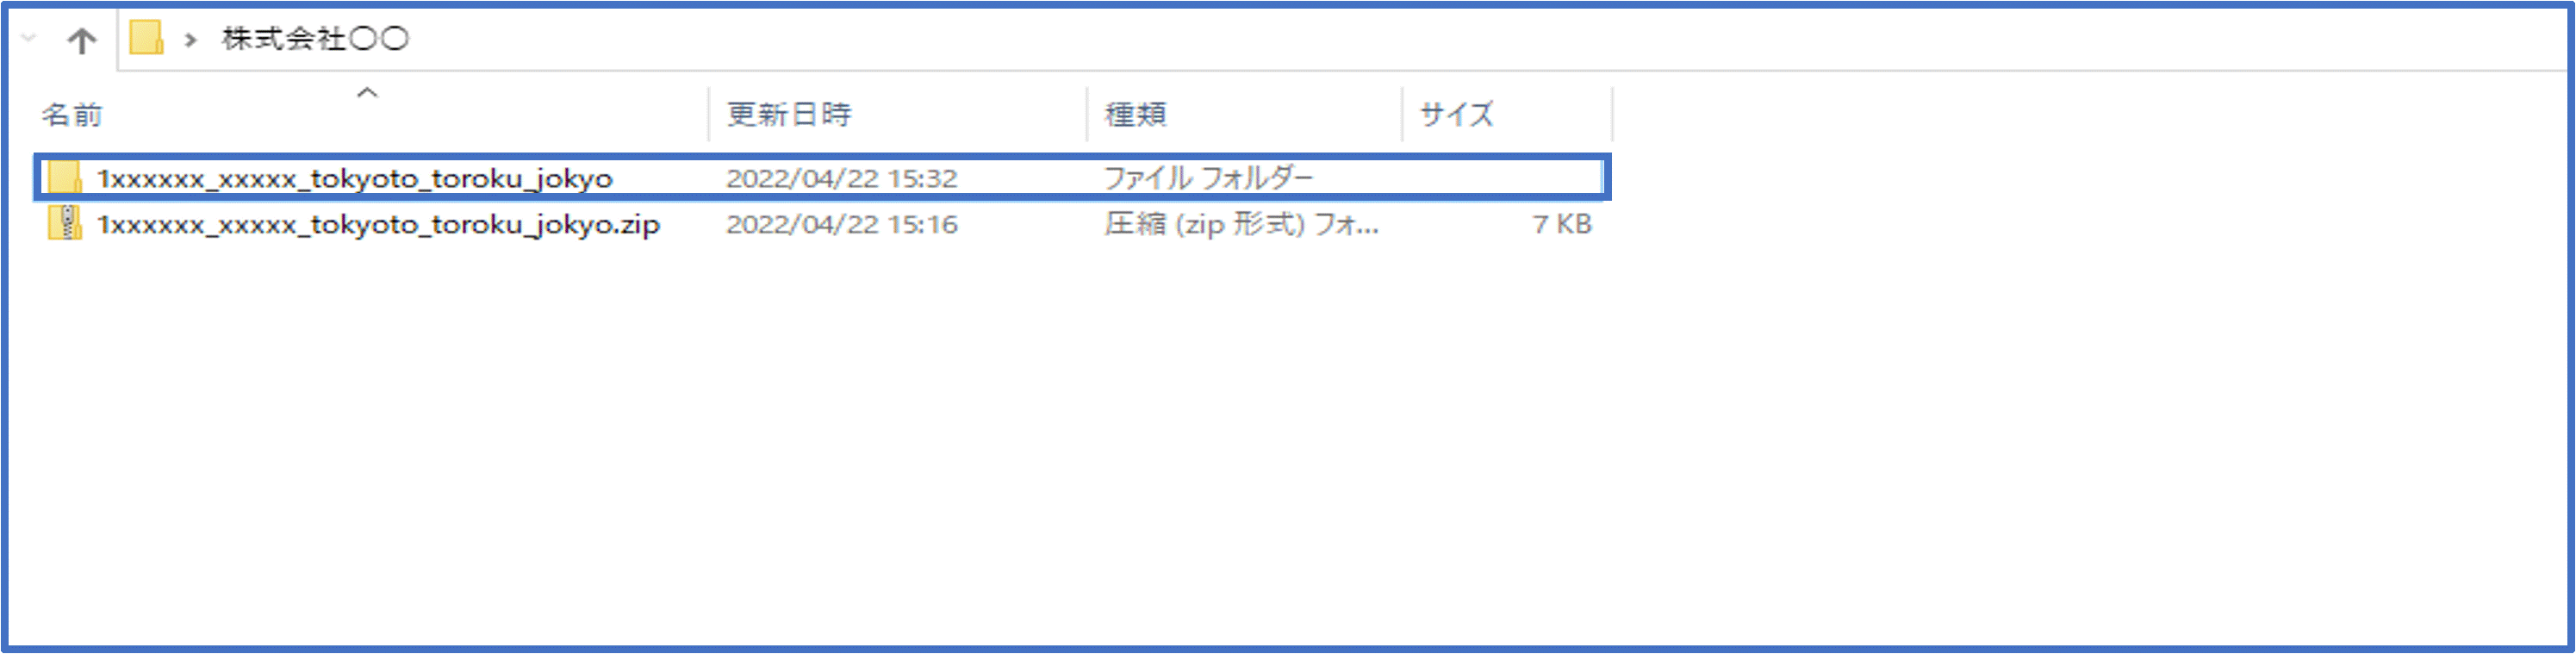Click the 圧縮 (zip 形式) type cell
This screenshot has height=654, width=2576.
pyautogui.click(x=1241, y=225)
